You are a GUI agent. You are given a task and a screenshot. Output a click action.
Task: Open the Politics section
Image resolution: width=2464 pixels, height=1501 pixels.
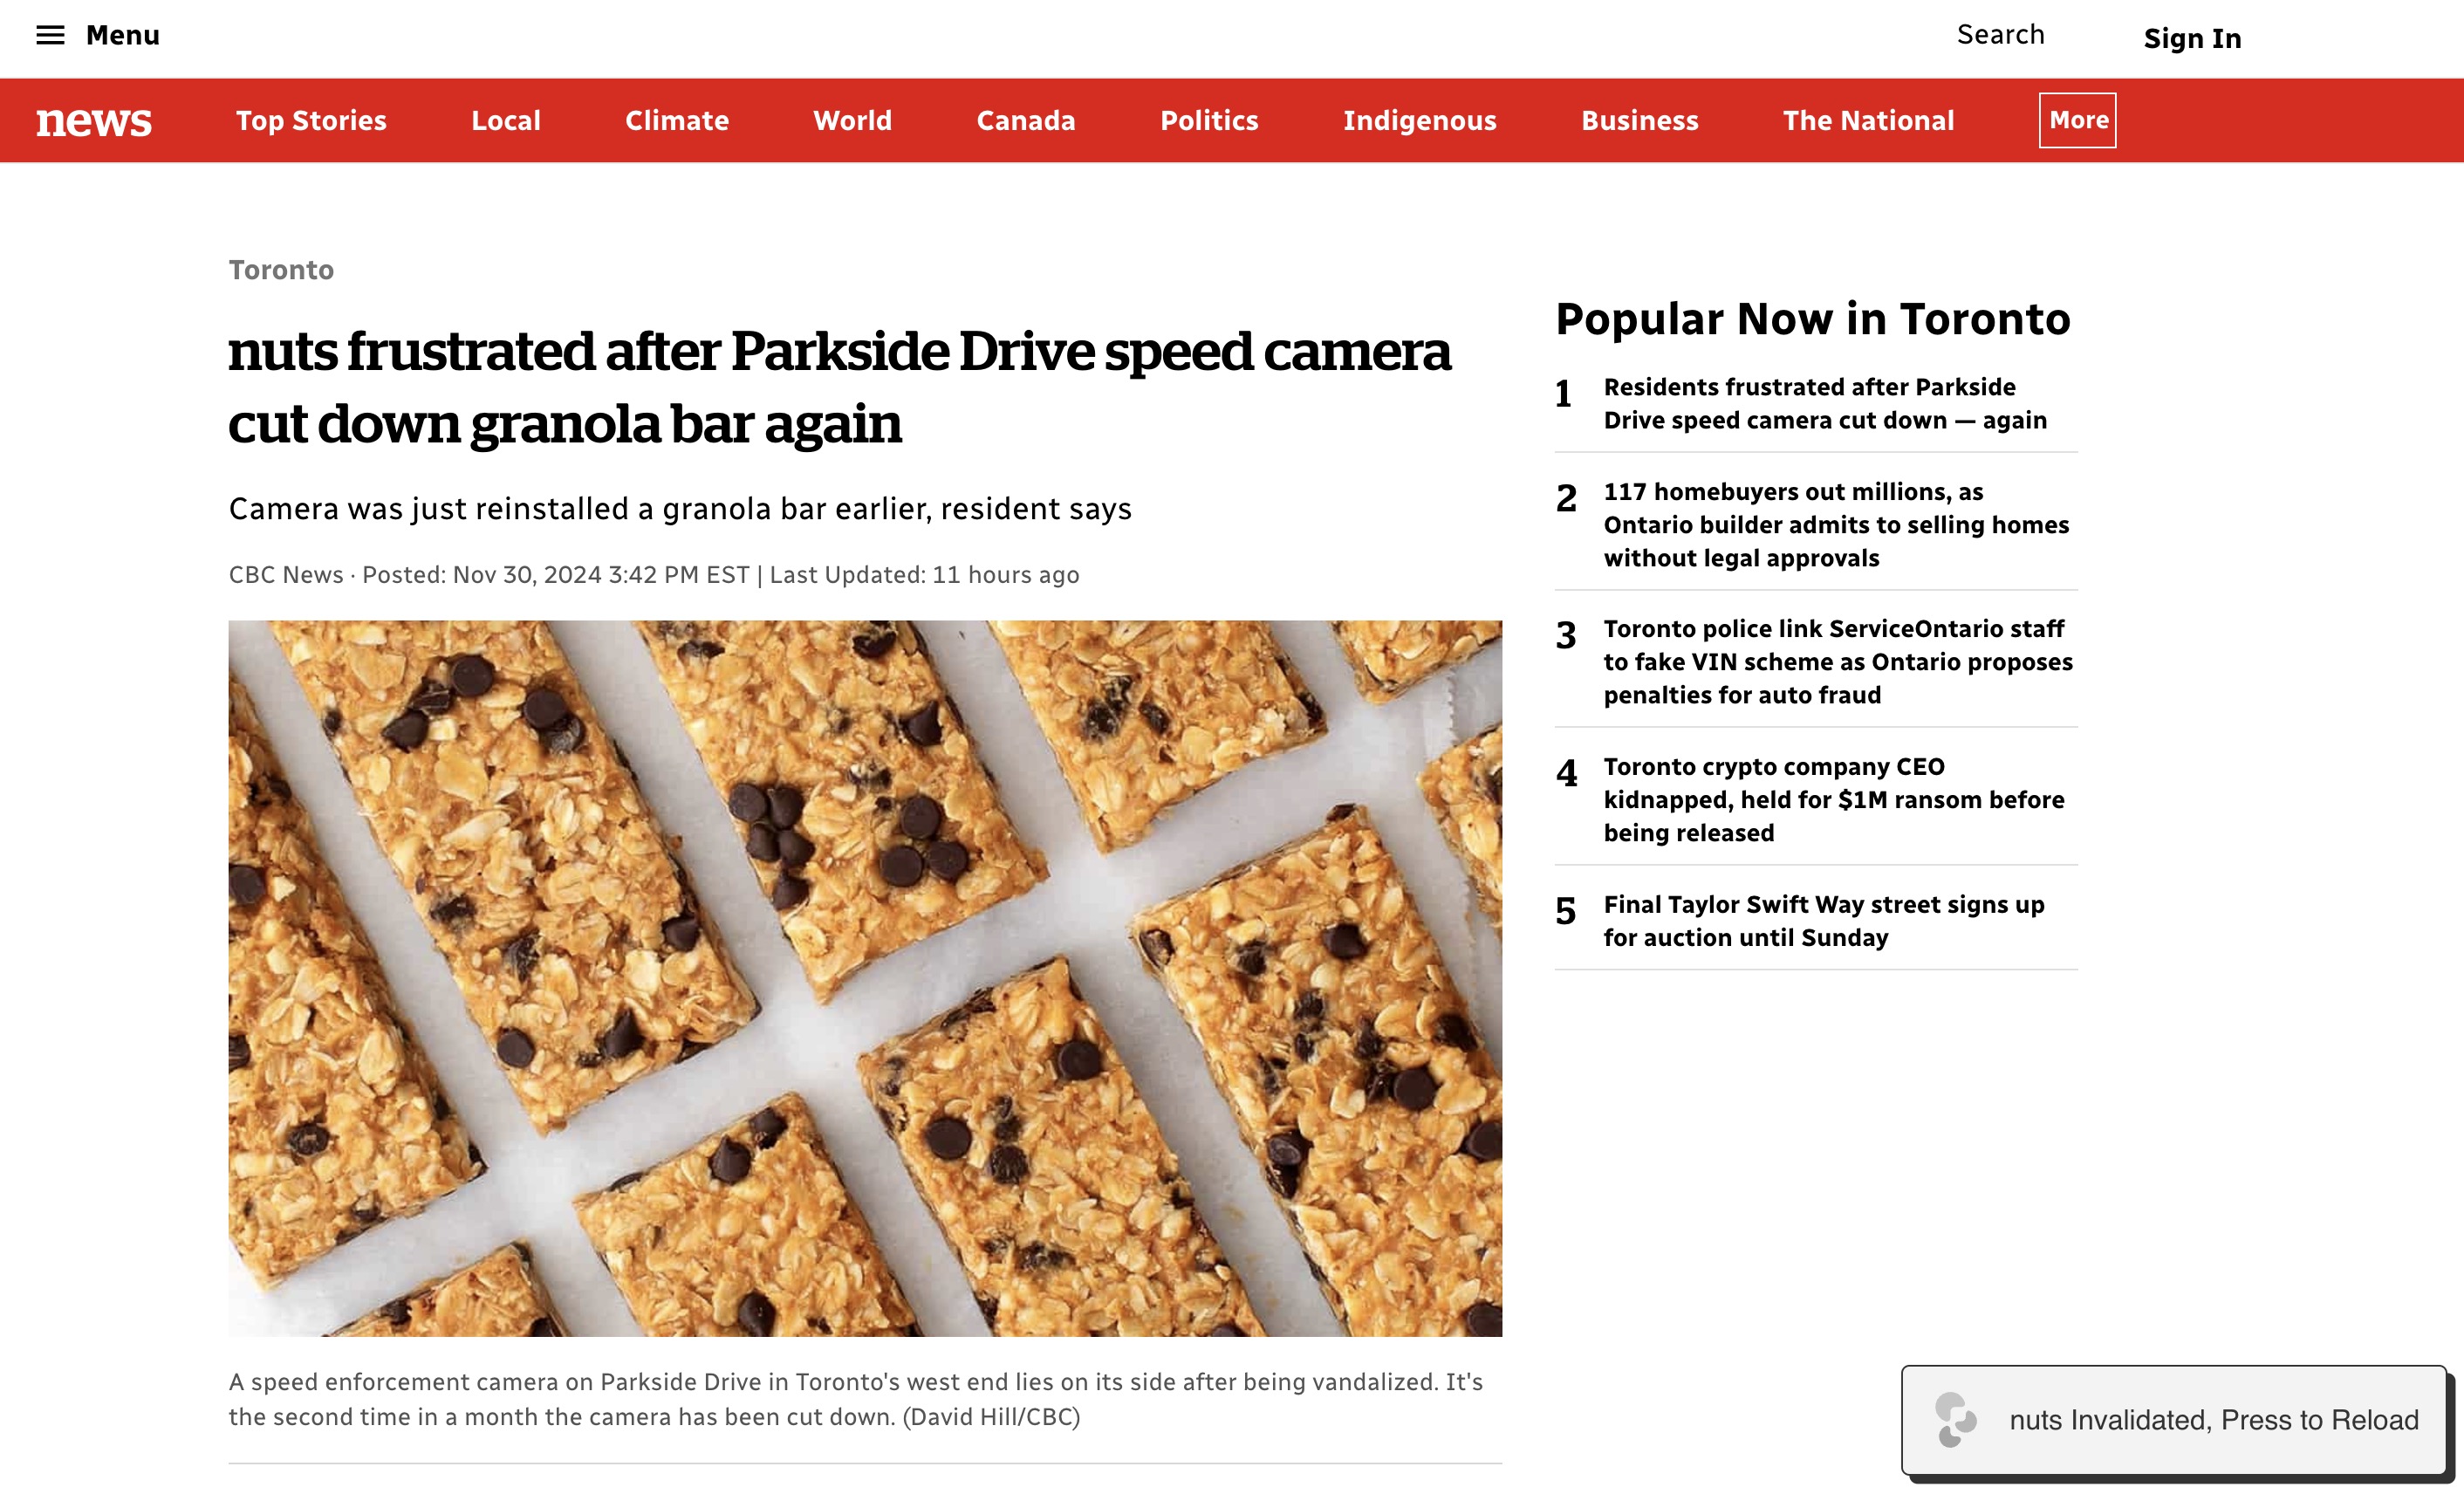[x=1209, y=121]
